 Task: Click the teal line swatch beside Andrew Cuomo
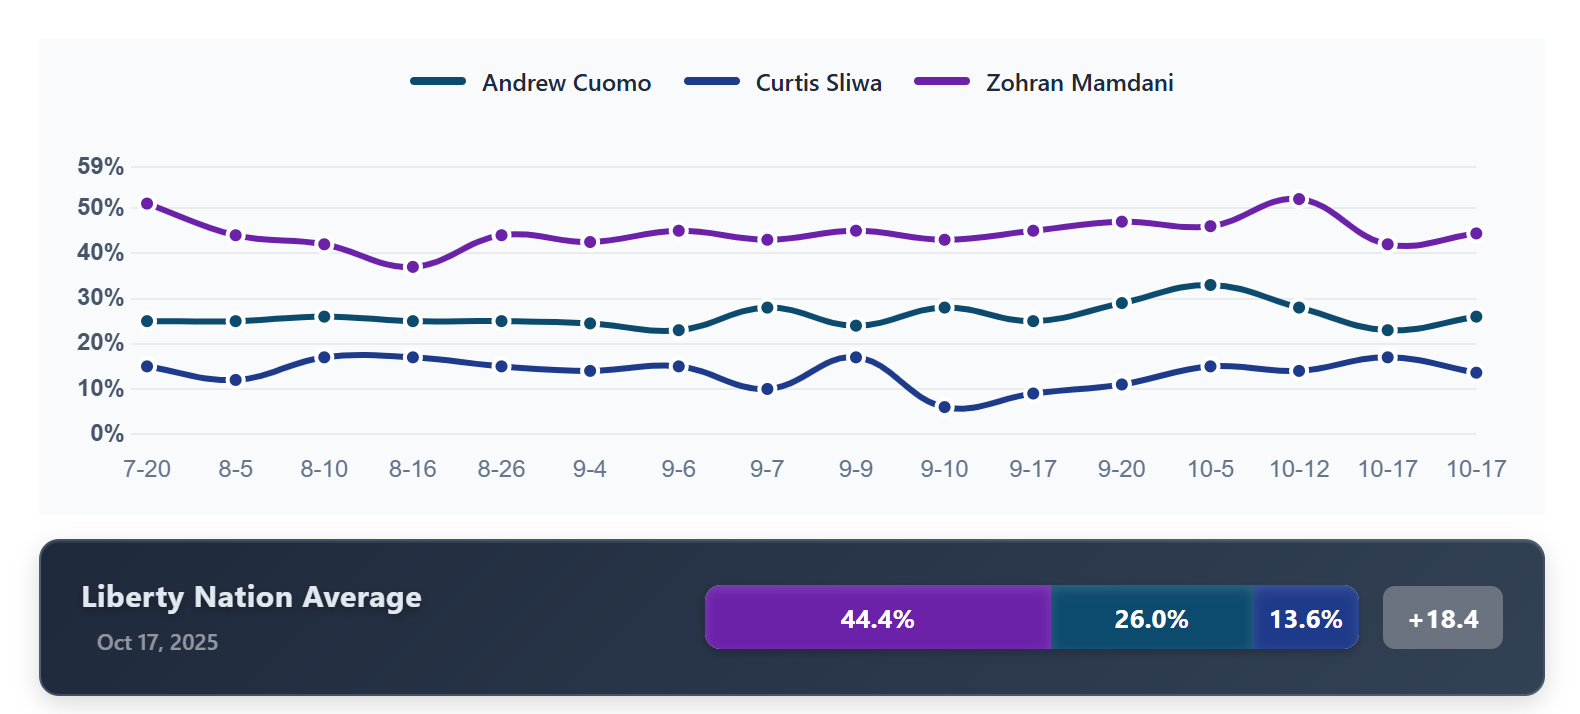pos(438,82)
